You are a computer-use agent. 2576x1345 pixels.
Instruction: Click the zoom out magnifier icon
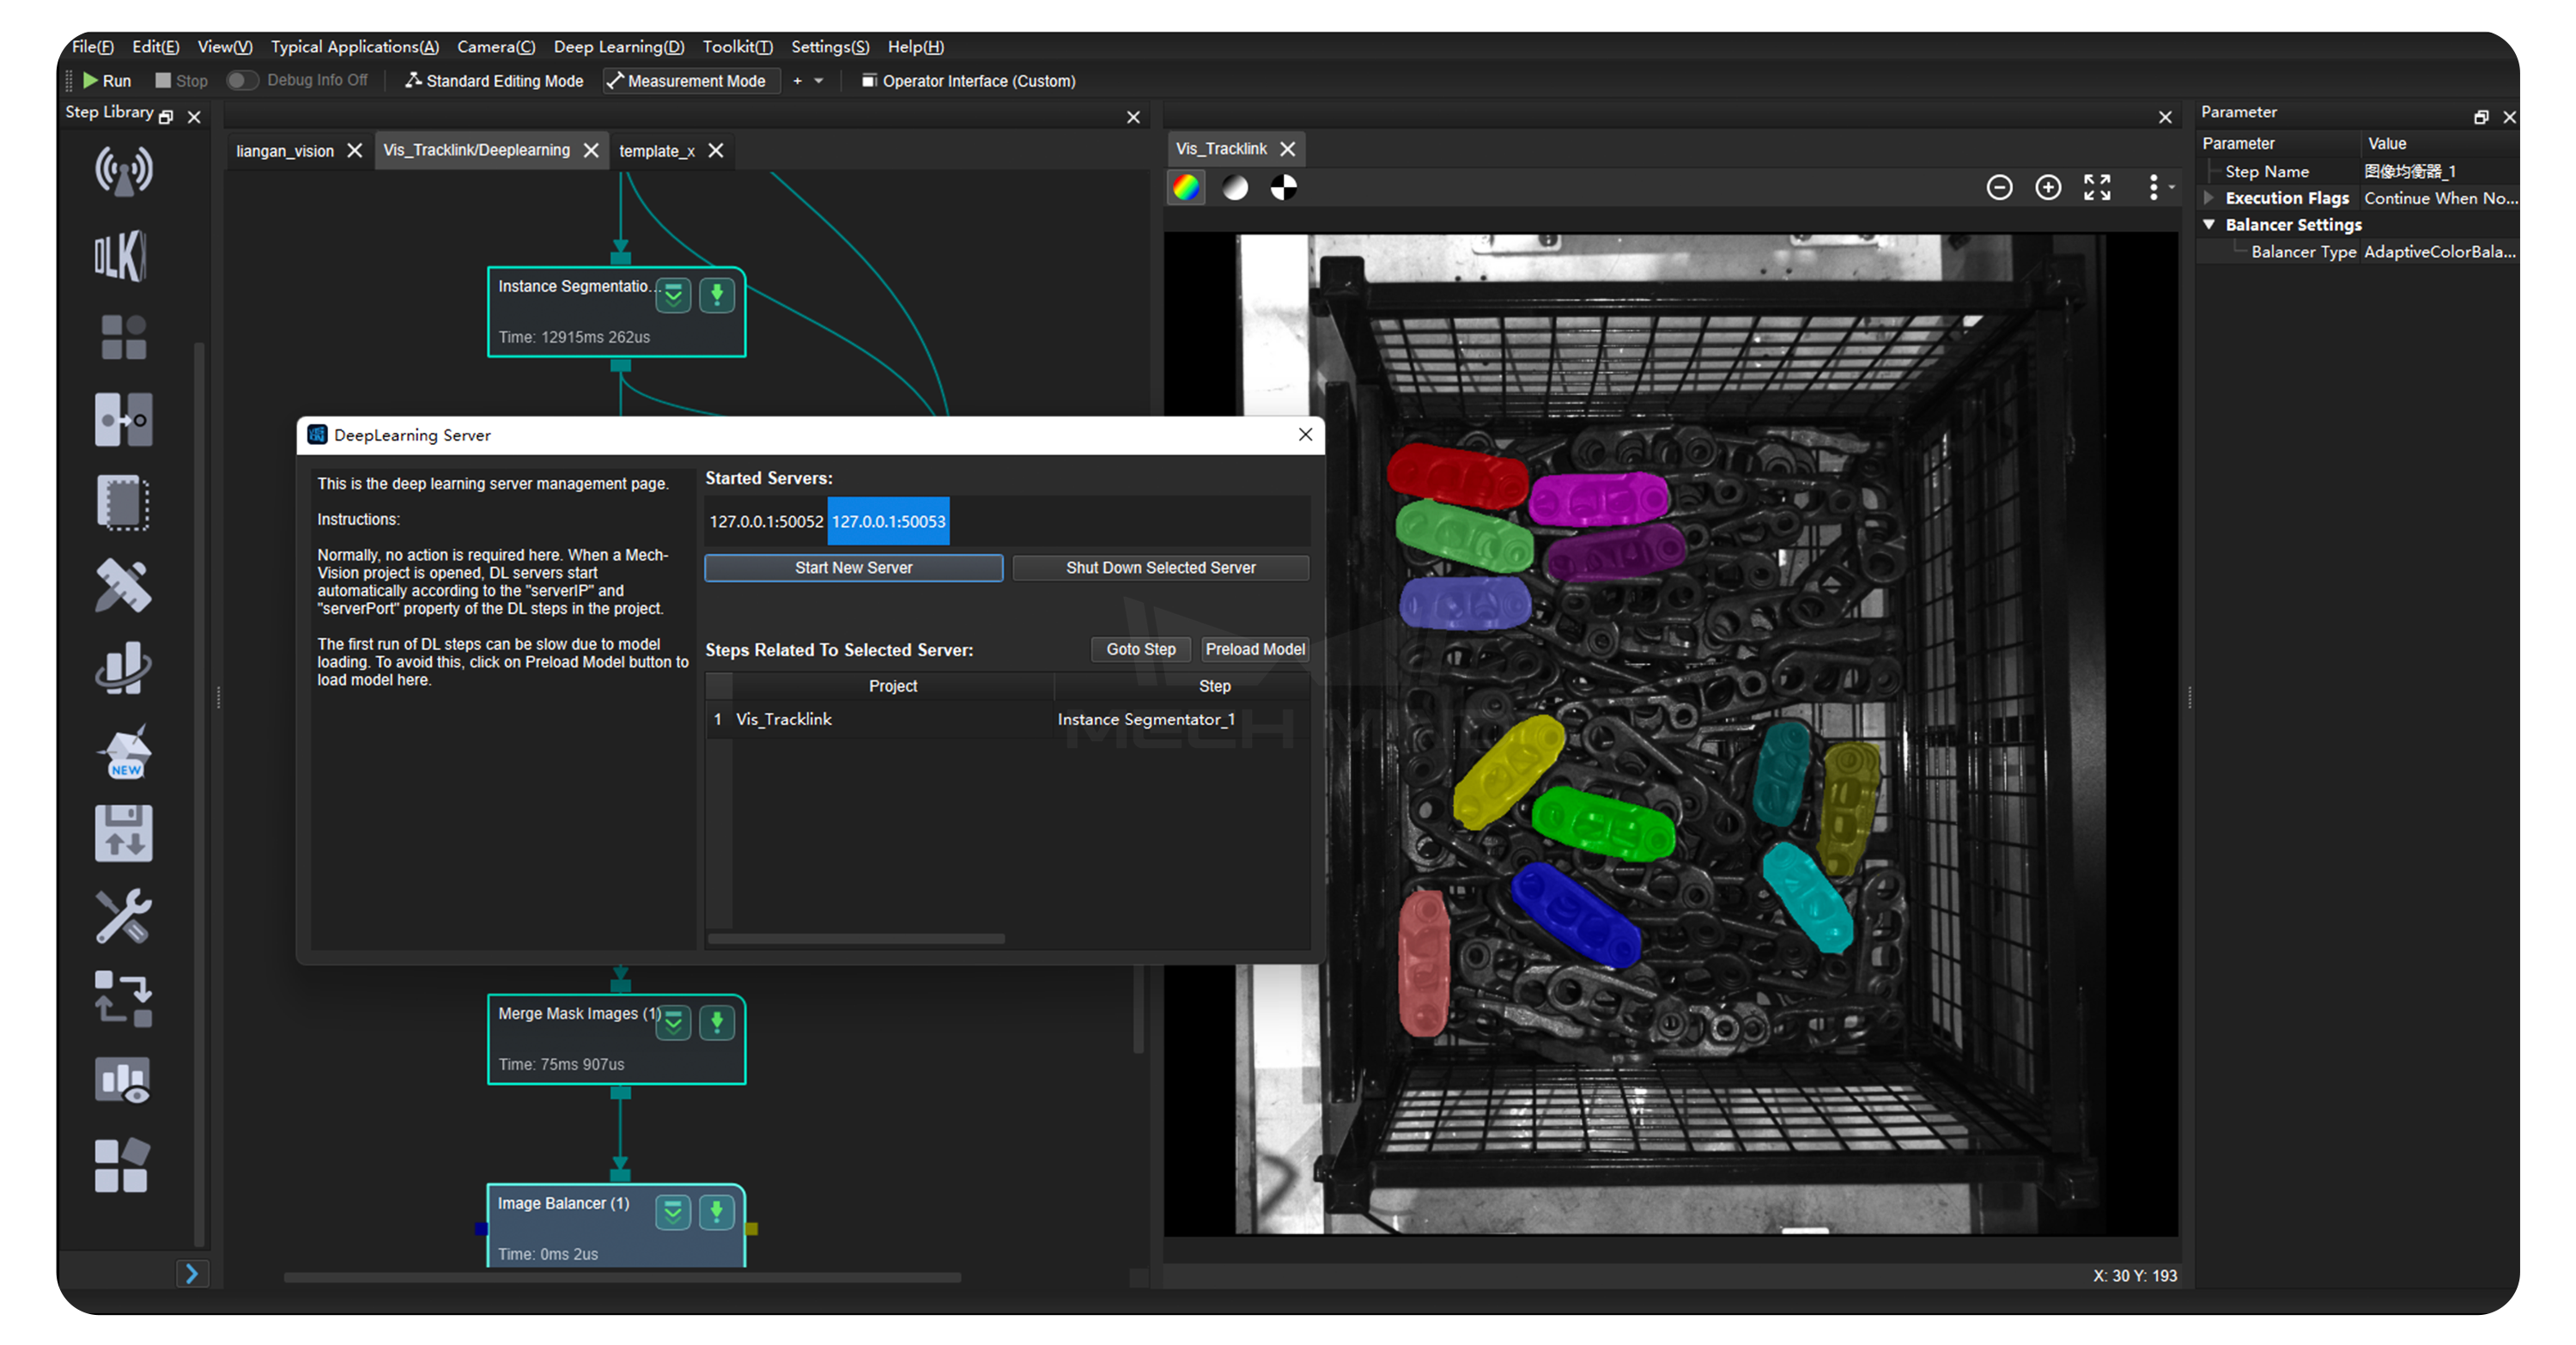pos(1998,188)
